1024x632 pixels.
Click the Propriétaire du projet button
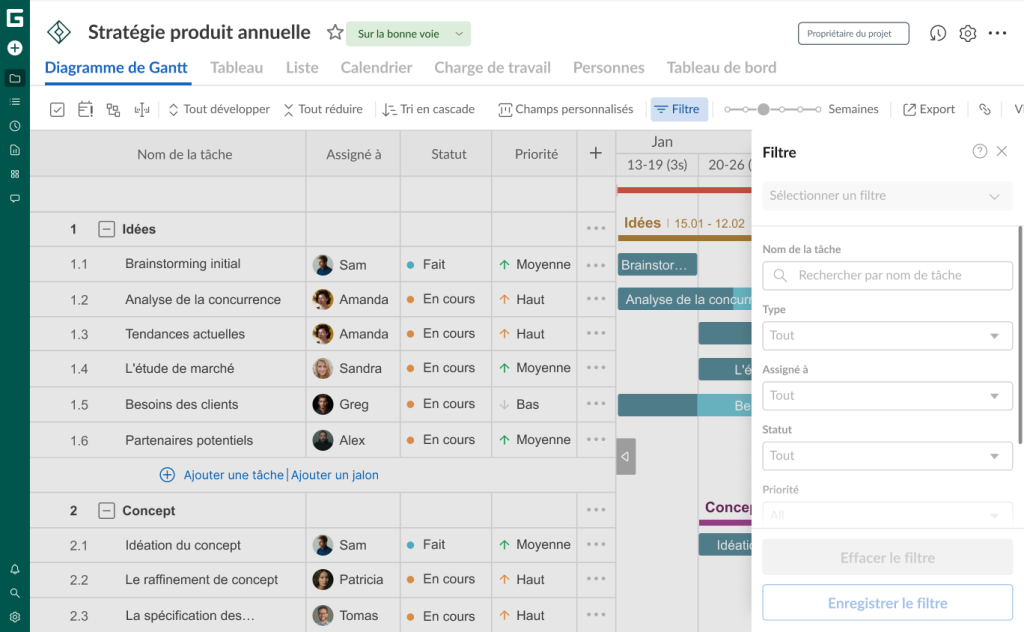pos(853,34)
